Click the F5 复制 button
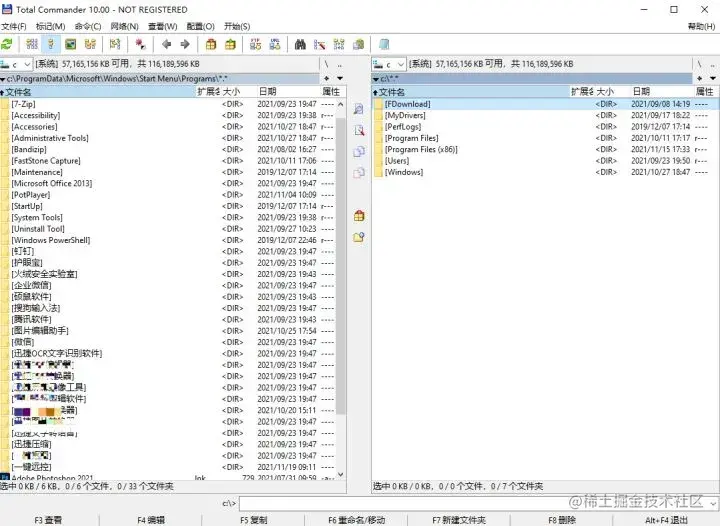The image size is (720, 526). (x=253, y=520)
